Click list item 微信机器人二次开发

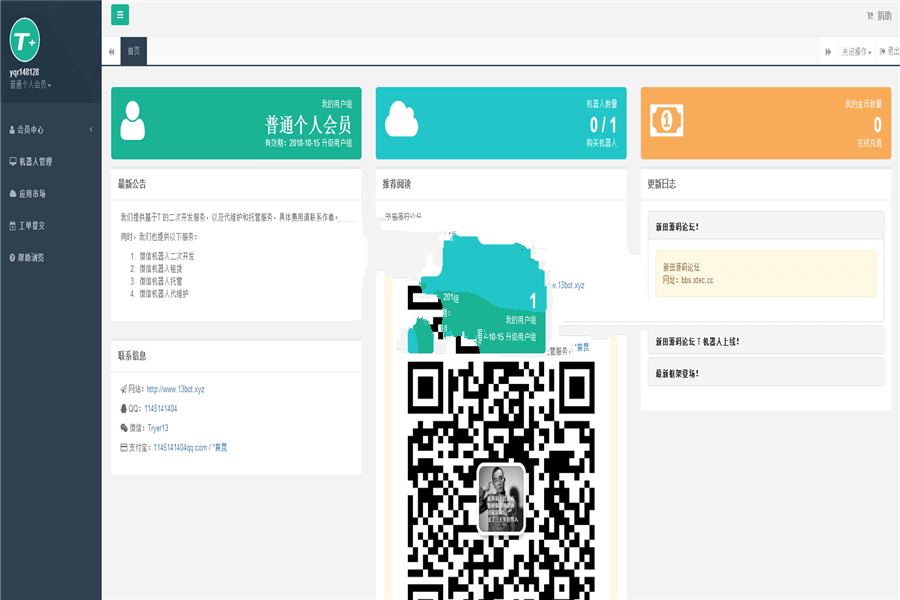click(167, 256)
